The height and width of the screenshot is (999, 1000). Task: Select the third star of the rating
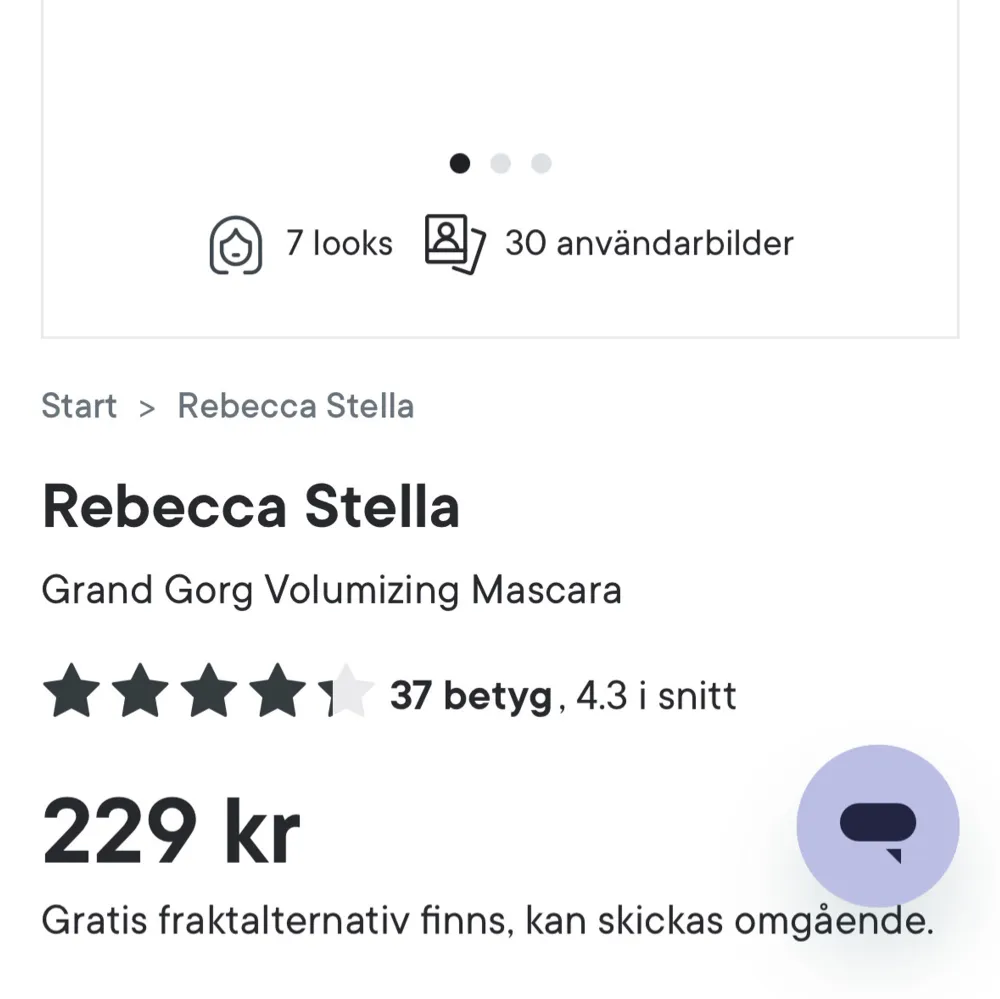(210, 689)
